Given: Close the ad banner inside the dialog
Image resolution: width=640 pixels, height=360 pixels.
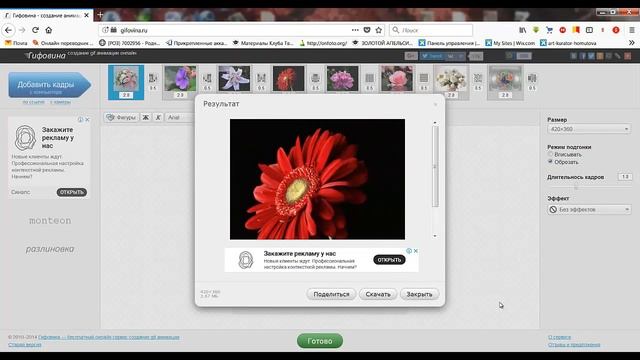Looking at the screenshot, I should pyautogui.click(x=416, y=251).
